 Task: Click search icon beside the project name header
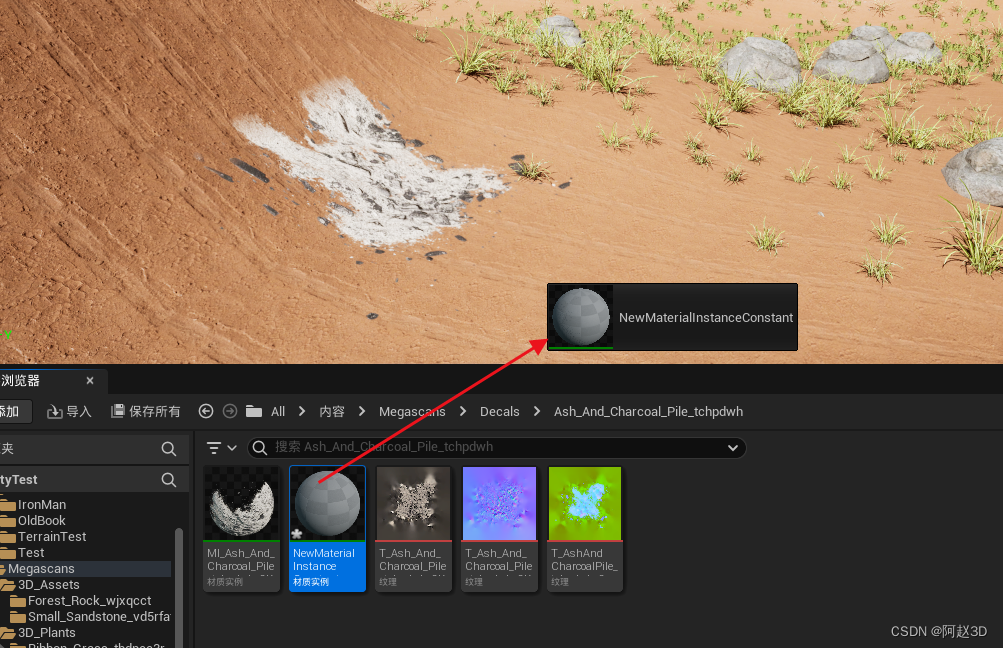(x=169, y=480)
